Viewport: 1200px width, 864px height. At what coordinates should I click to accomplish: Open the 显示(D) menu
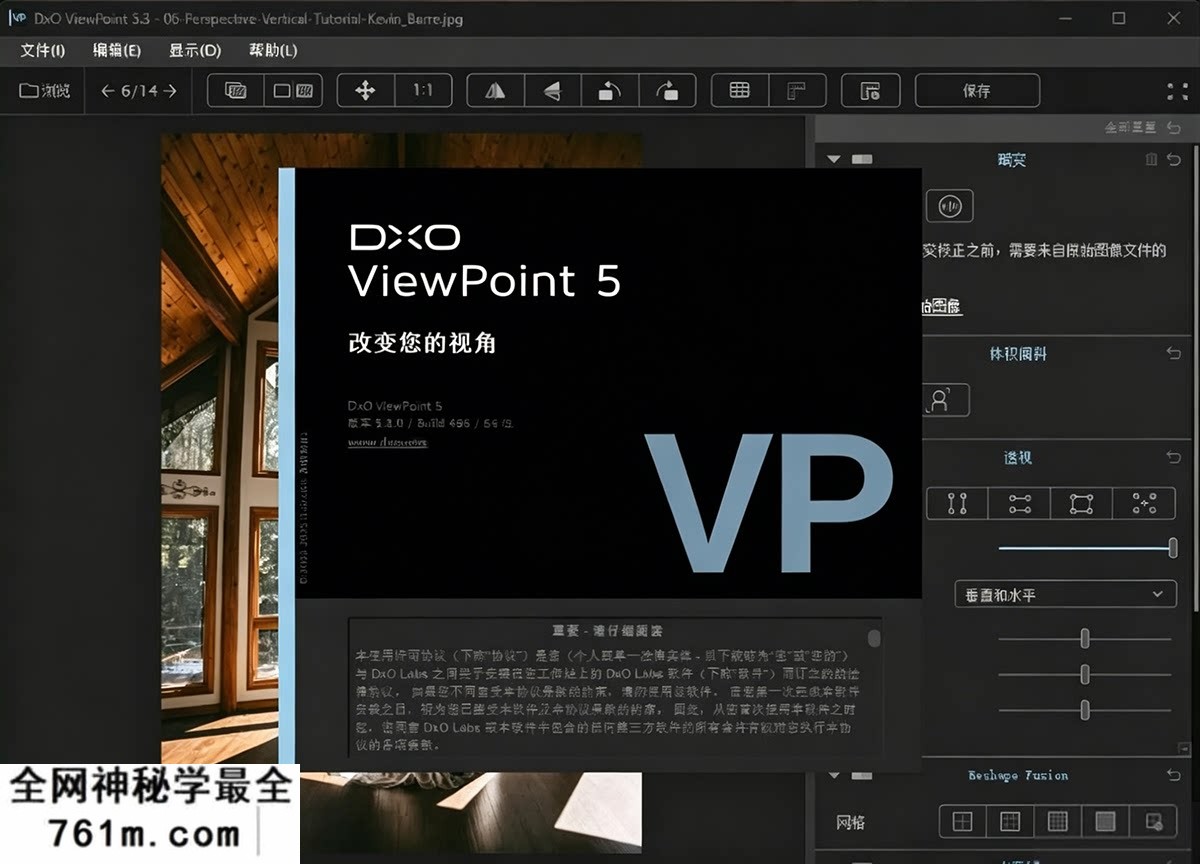195,50
